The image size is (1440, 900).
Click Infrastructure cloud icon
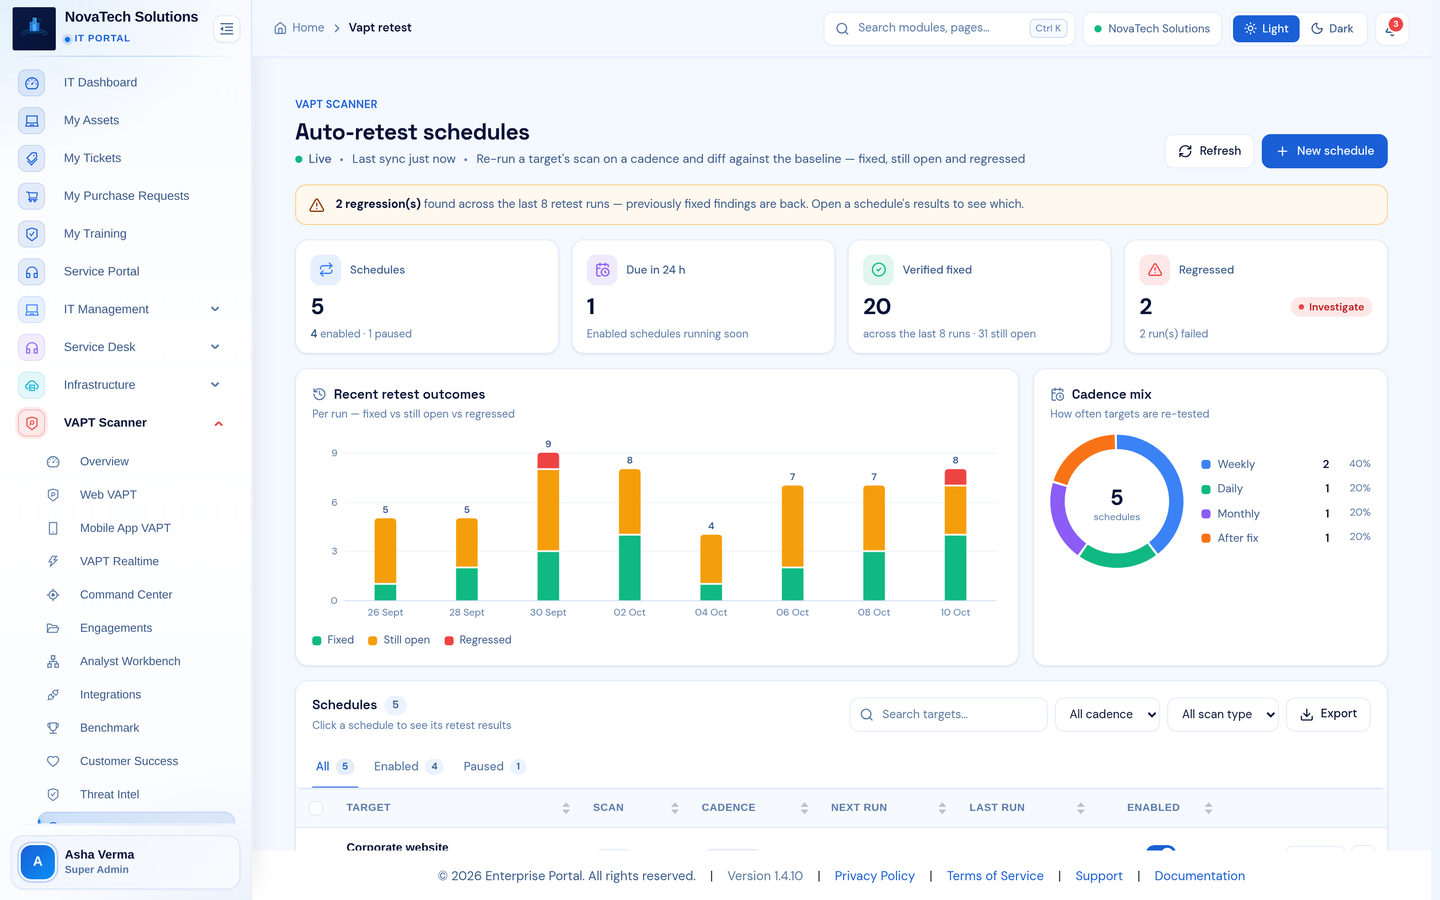32,385
